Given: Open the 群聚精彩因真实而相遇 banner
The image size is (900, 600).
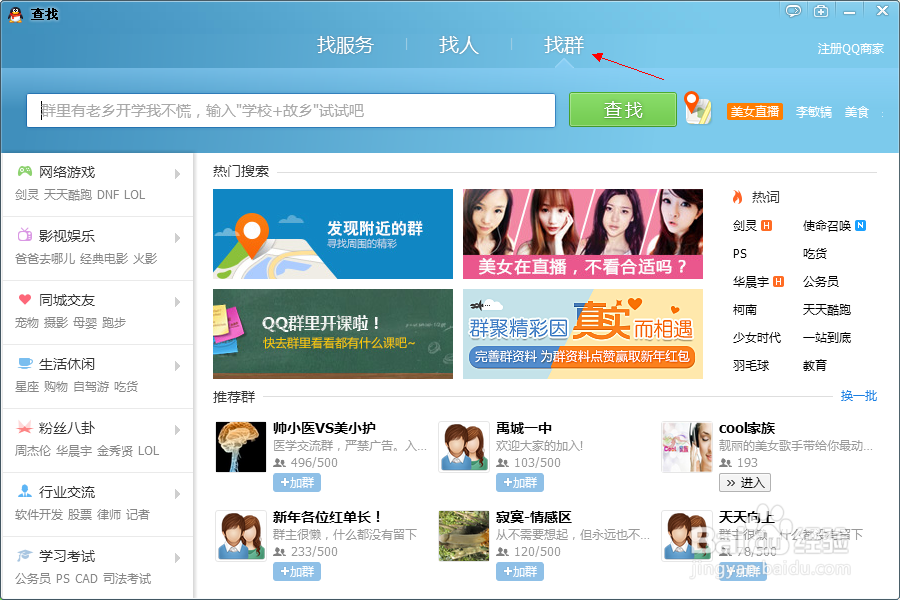Looking at the screenshot, I should 583,334.
